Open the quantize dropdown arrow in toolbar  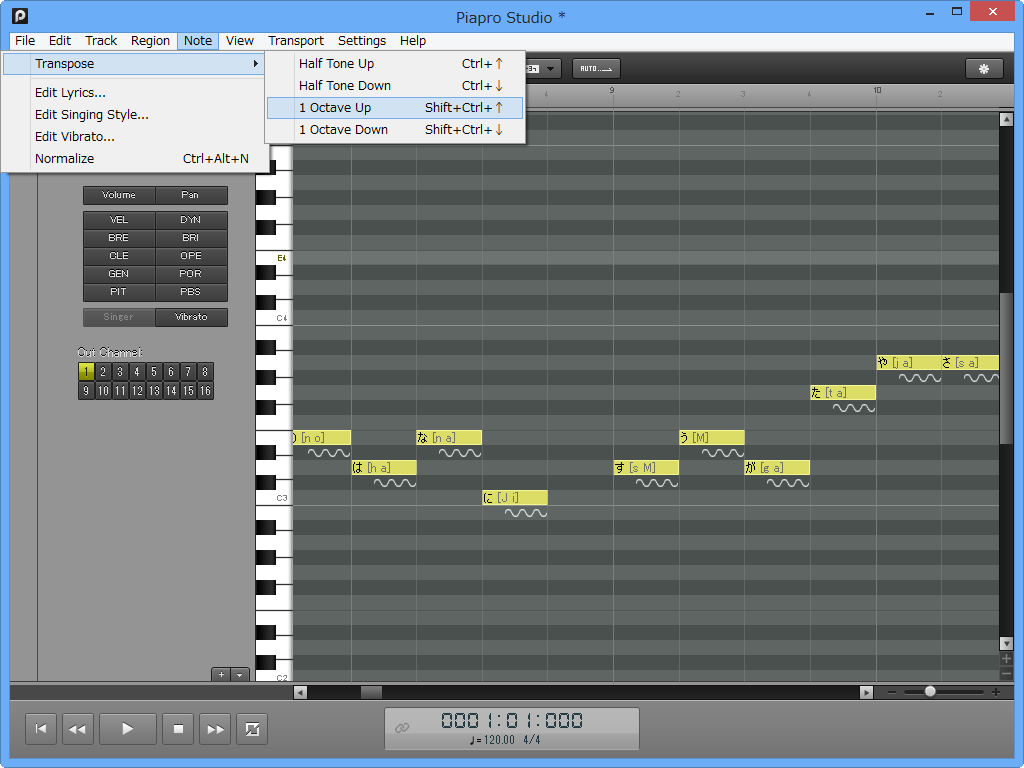click(551, 69)
